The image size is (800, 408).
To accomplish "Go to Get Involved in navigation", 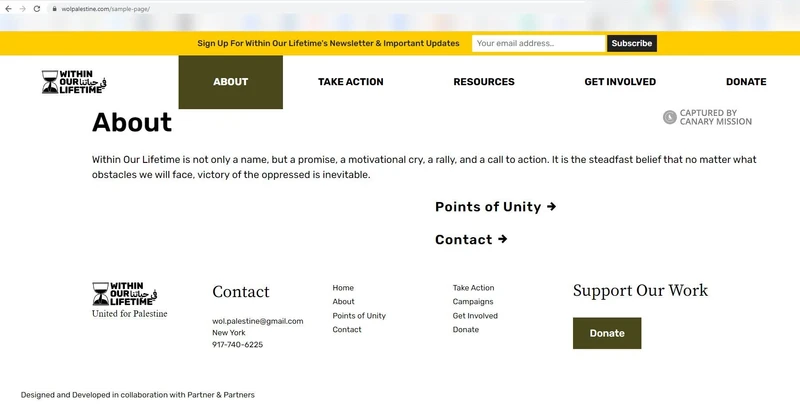I will [620, 82].
